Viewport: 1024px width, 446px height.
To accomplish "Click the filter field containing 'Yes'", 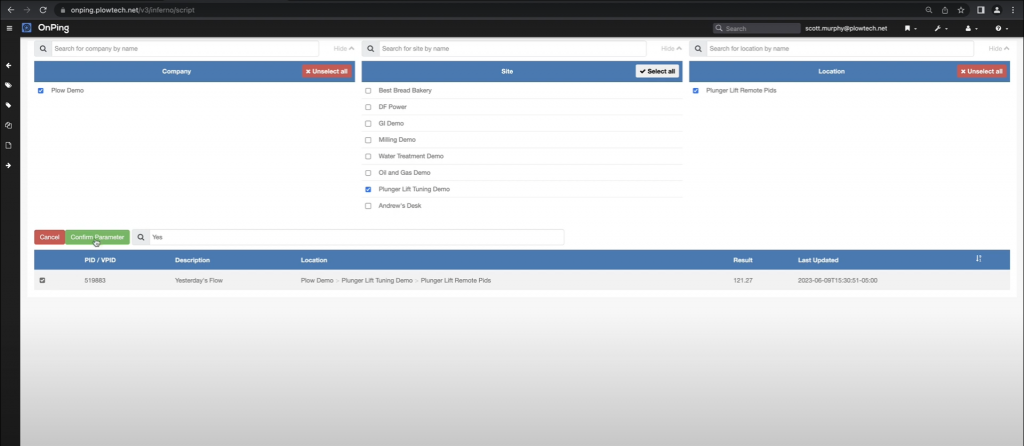I will tap(357, 237).
